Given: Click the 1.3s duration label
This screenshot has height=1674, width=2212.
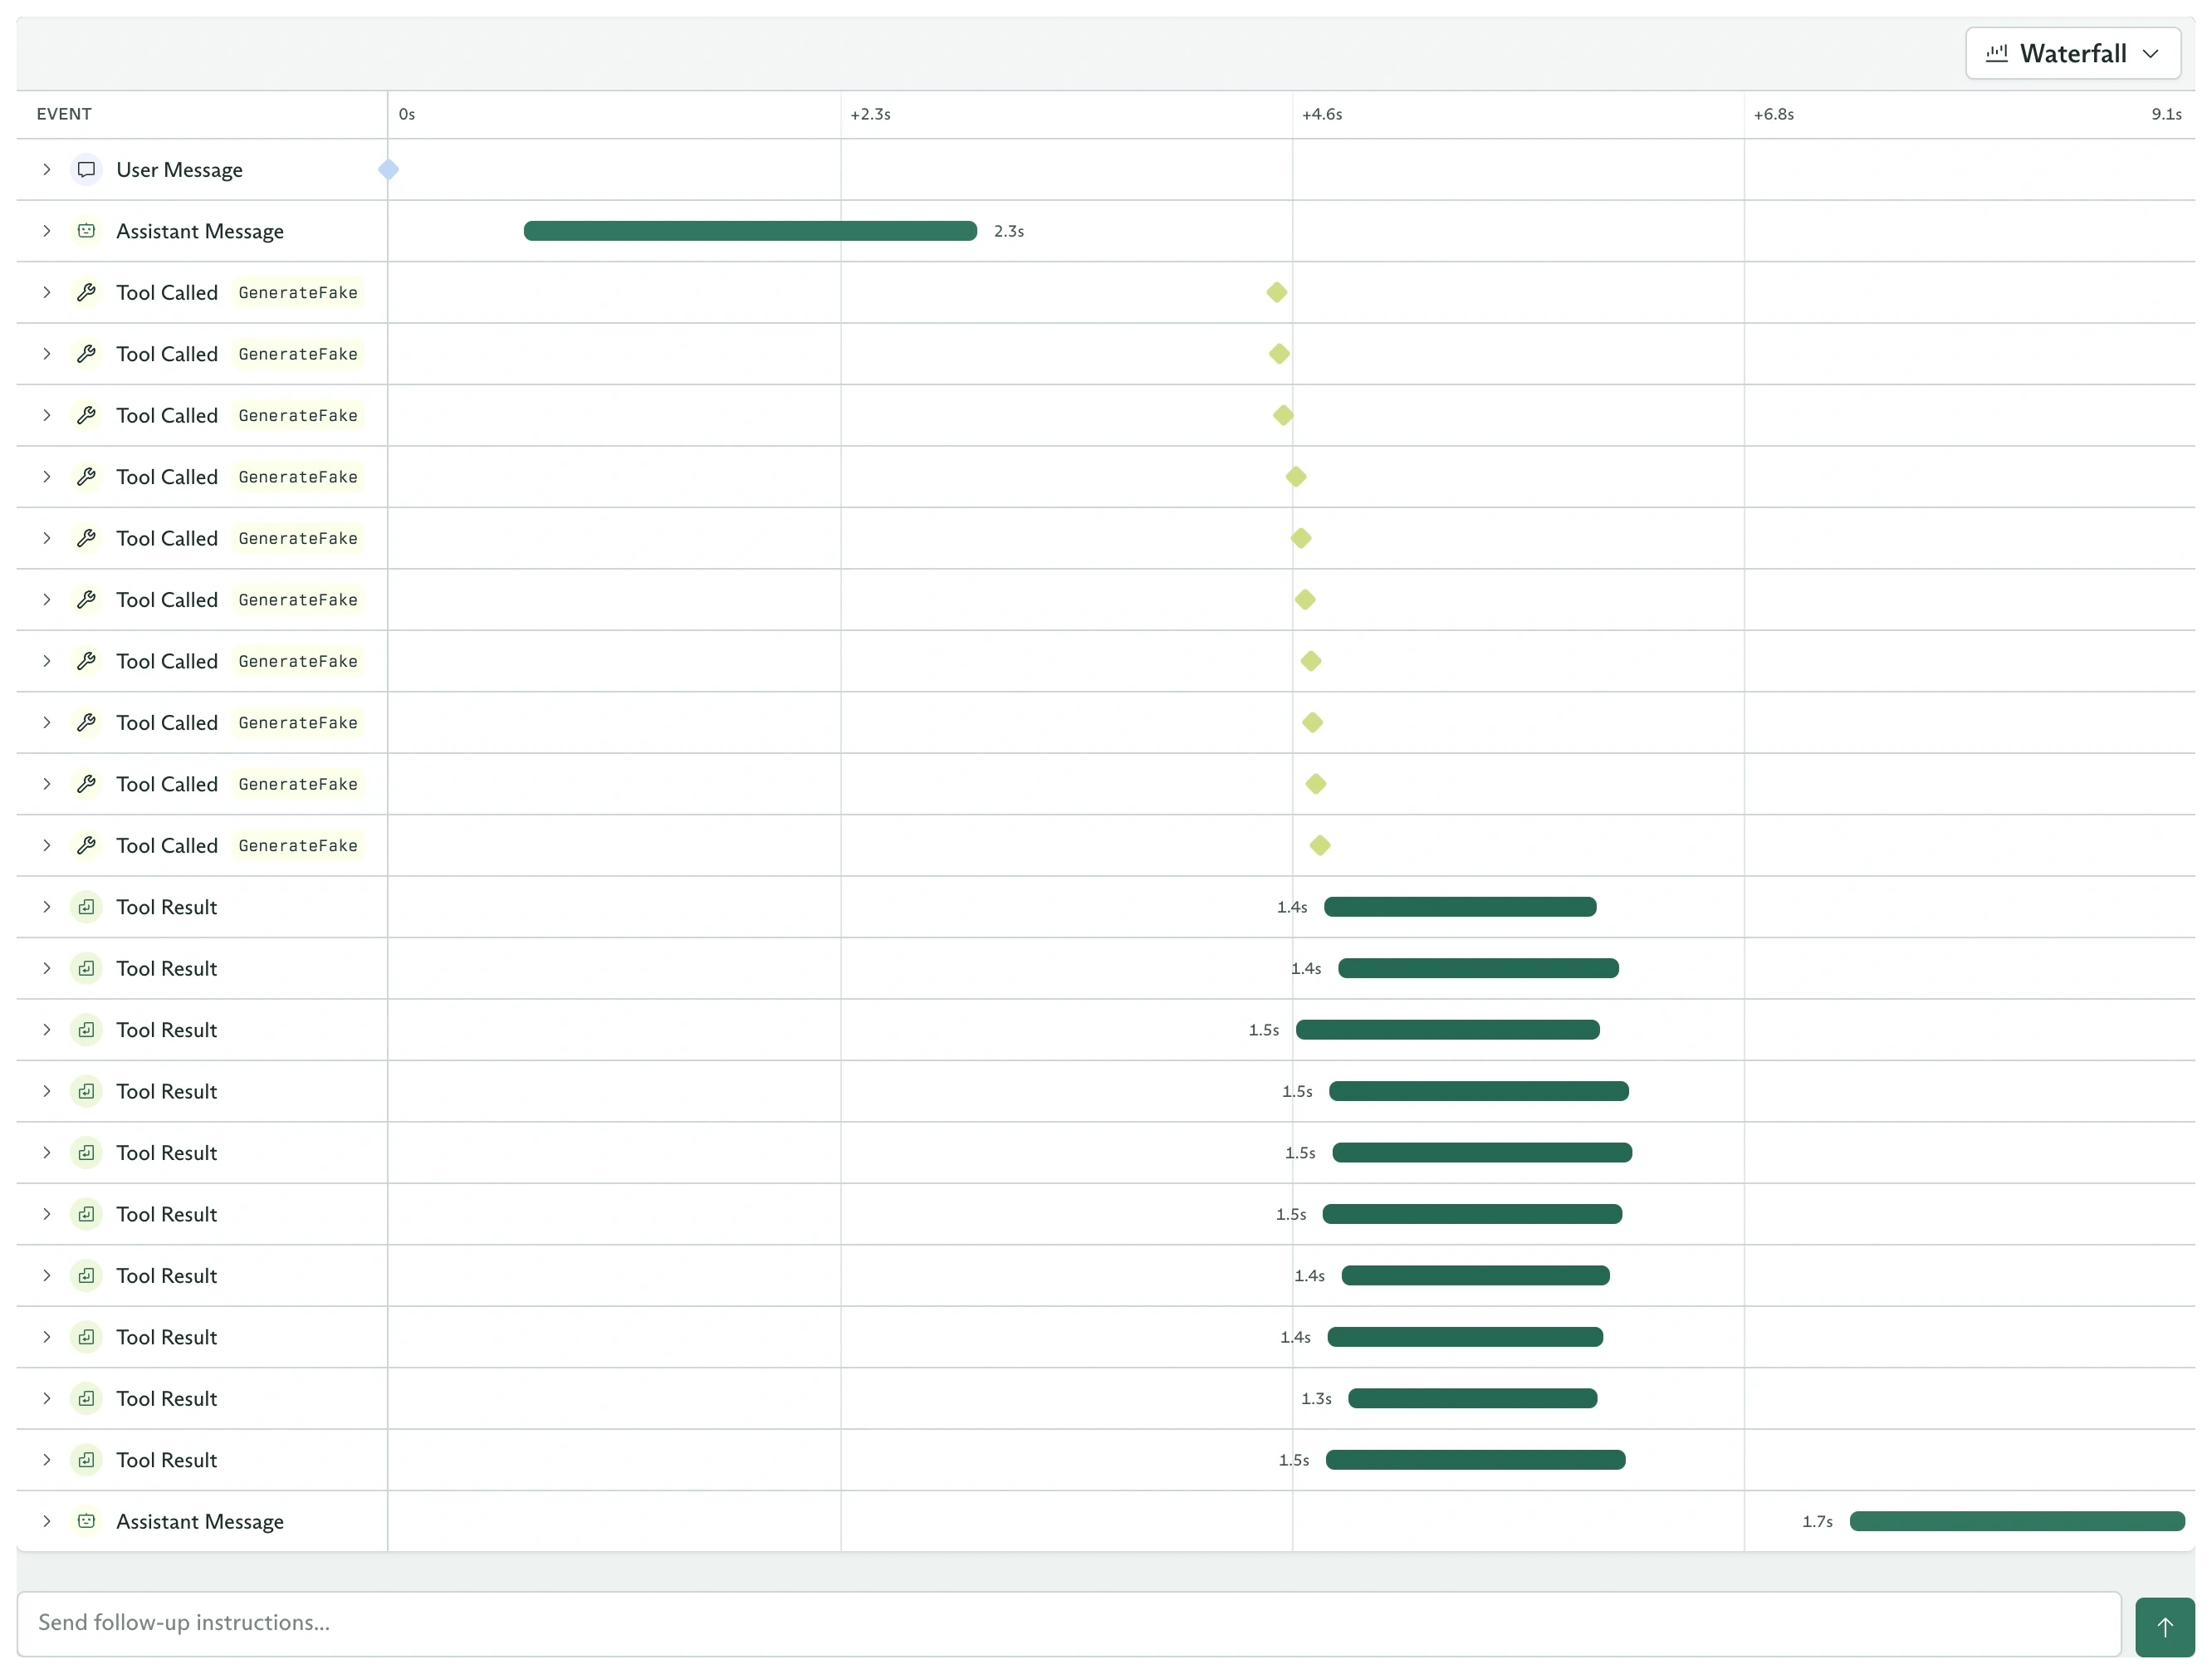Looking at the screenshot, I should 1316,1399.
